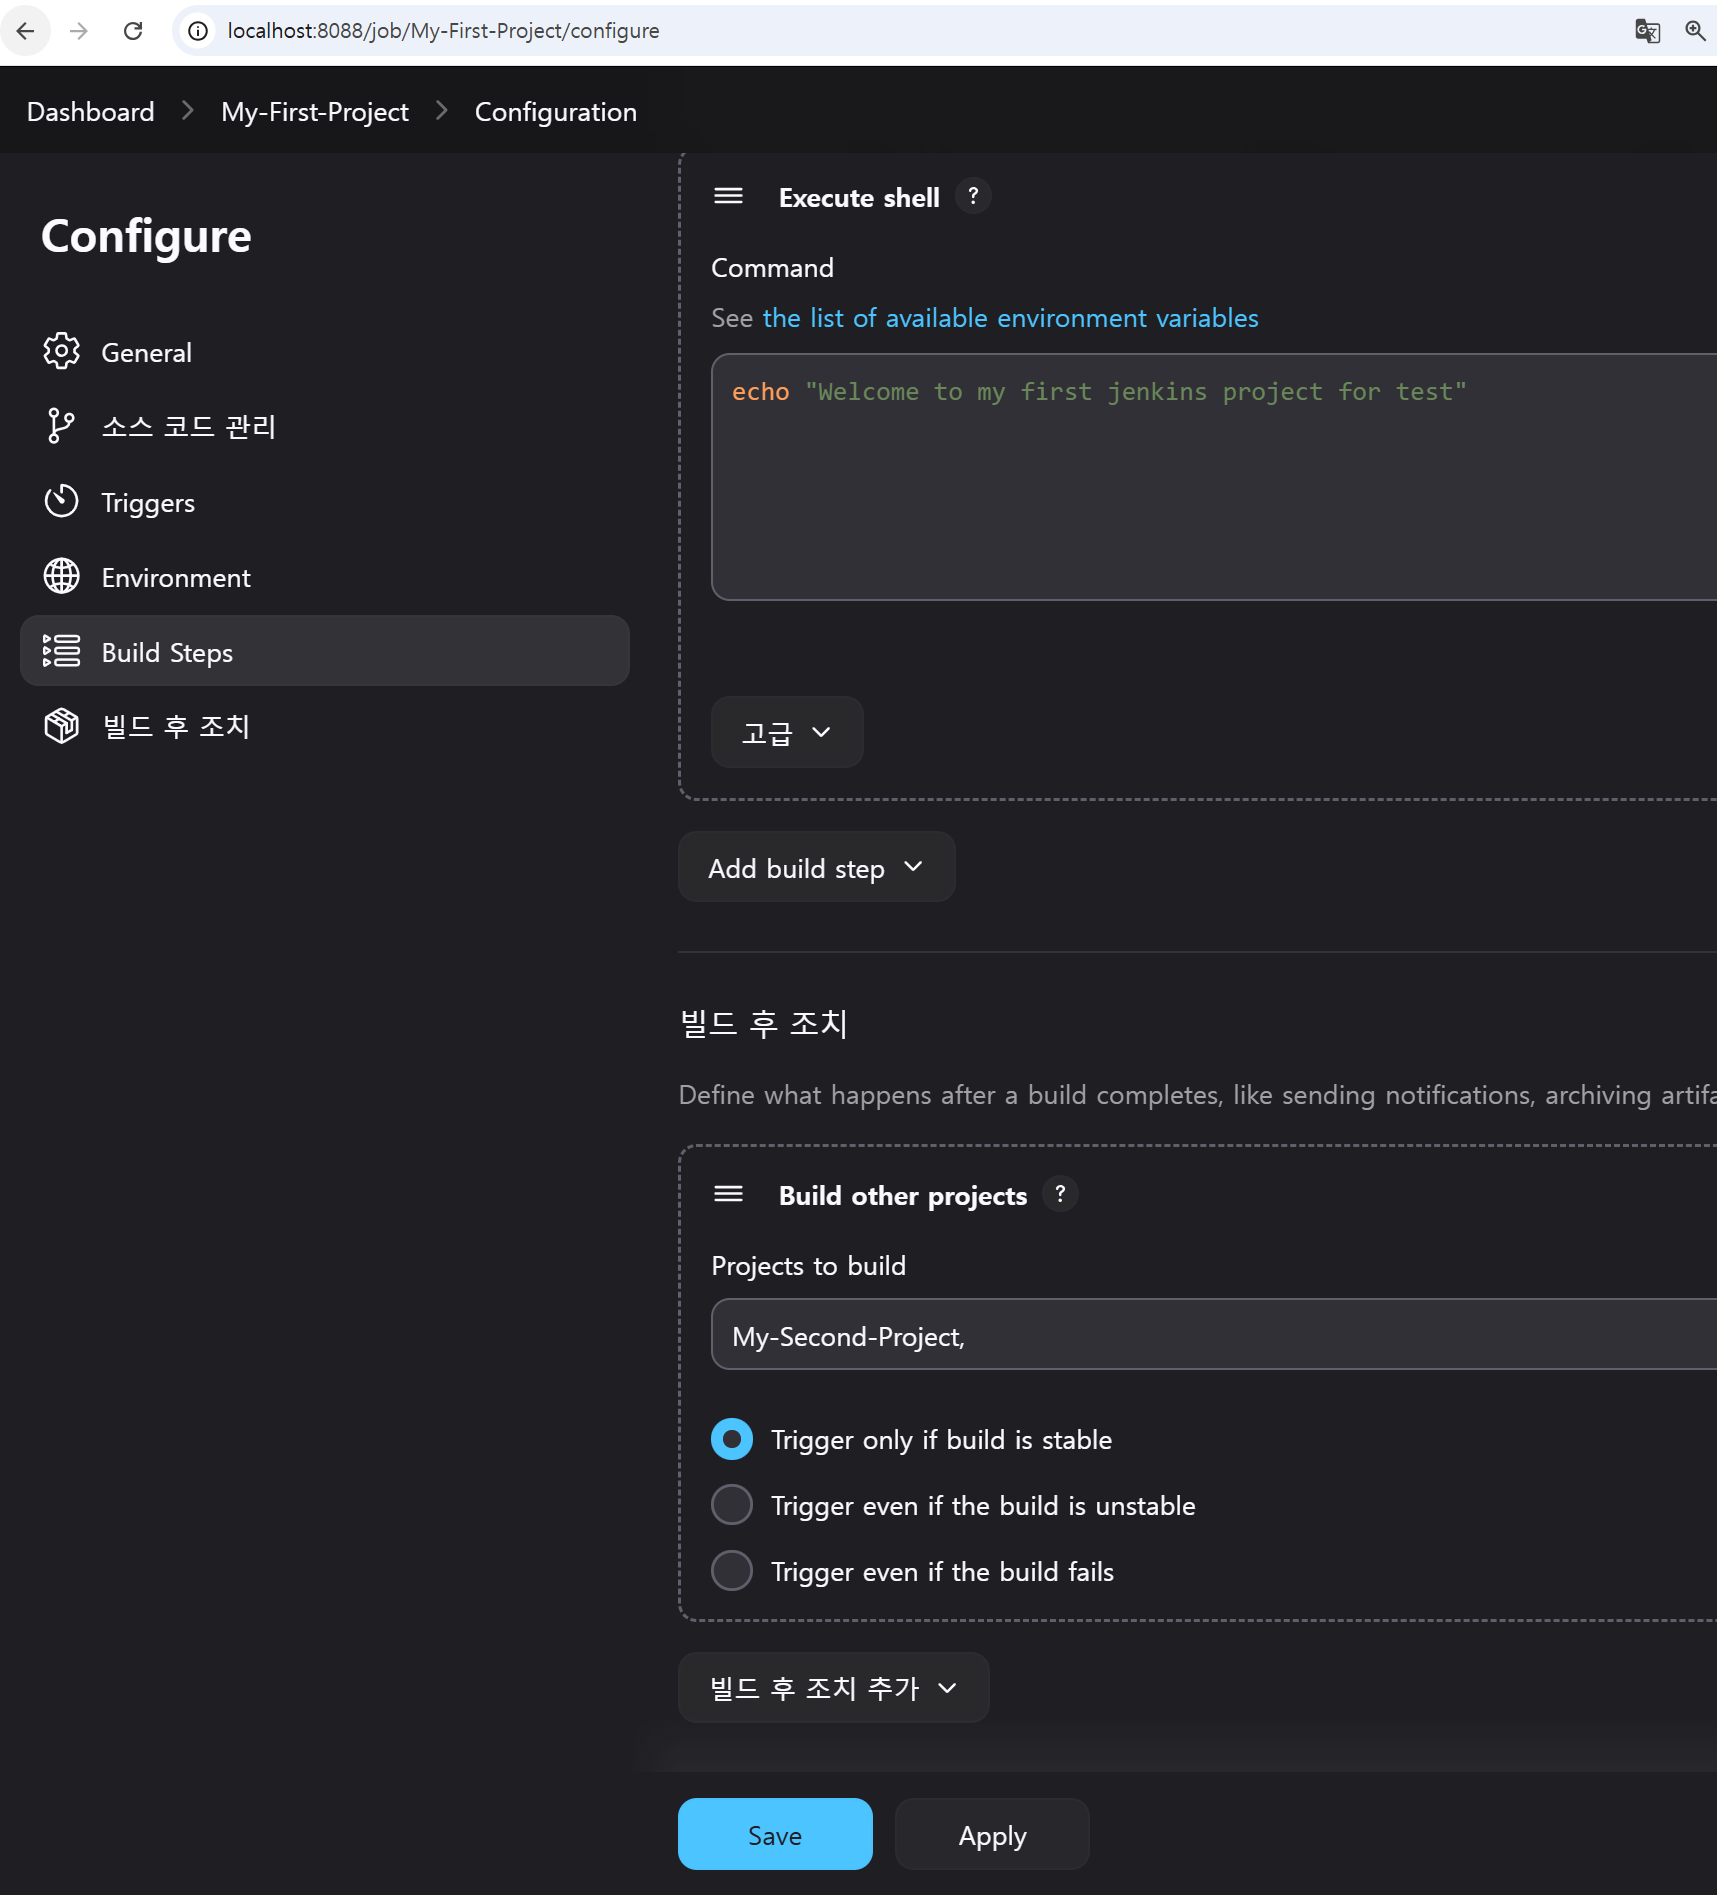Click the source code management branch icon

point(61,426)
